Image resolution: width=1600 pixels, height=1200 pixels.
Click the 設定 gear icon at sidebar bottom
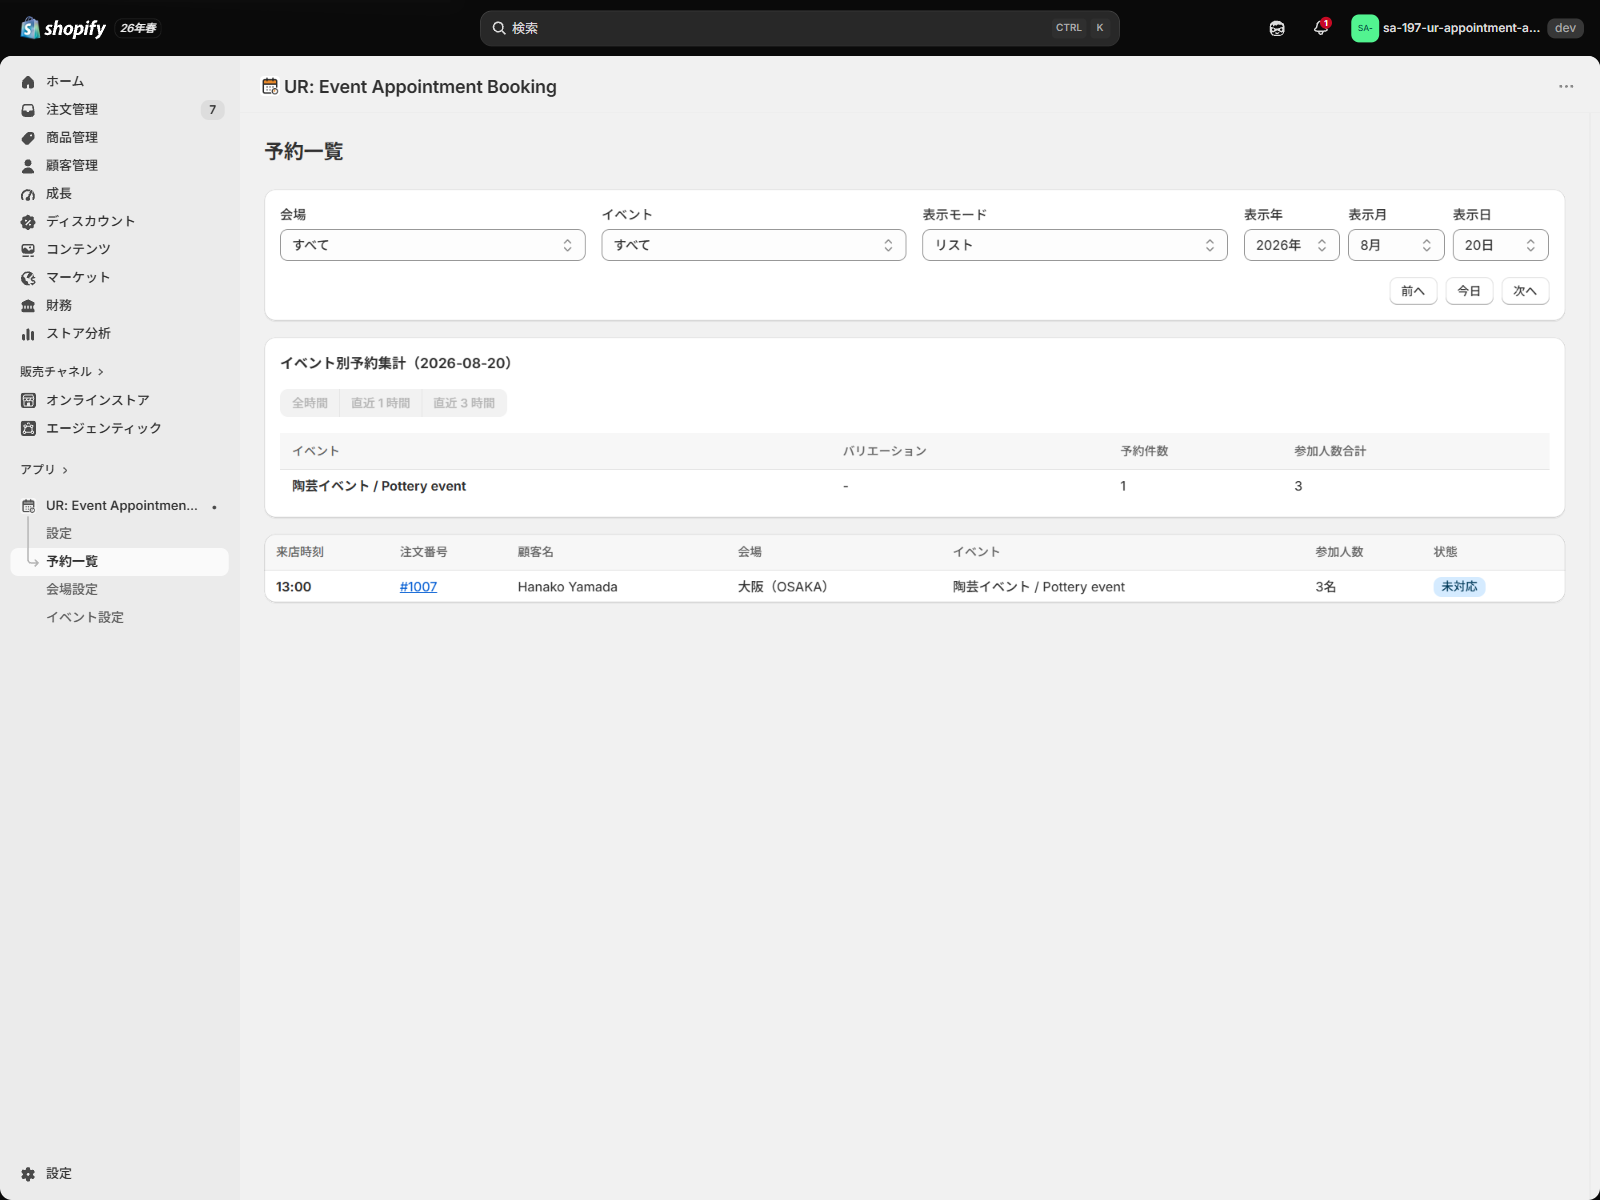click(x=28, y=1174)
